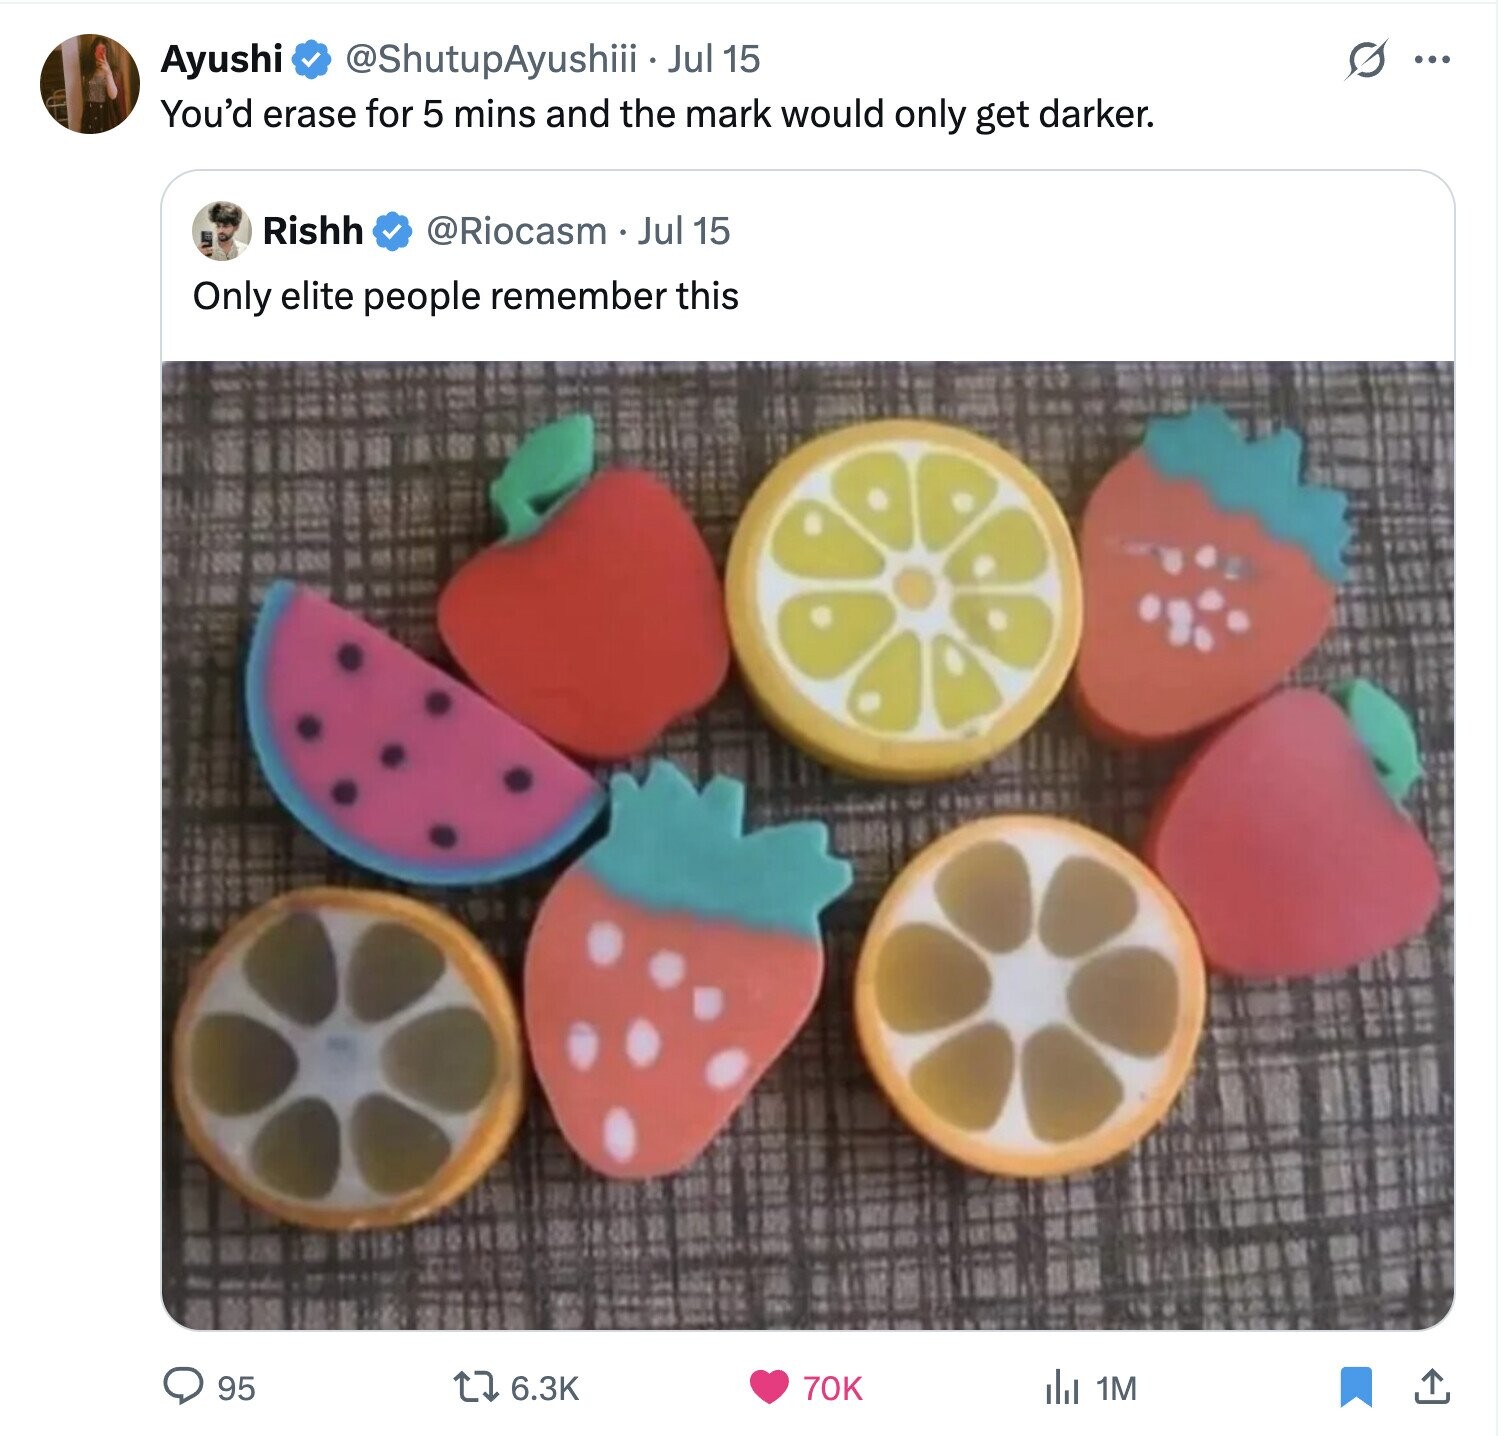Click the reply speech bubble icon
Viewport: 1502px width, 1436px height.
183,1387
